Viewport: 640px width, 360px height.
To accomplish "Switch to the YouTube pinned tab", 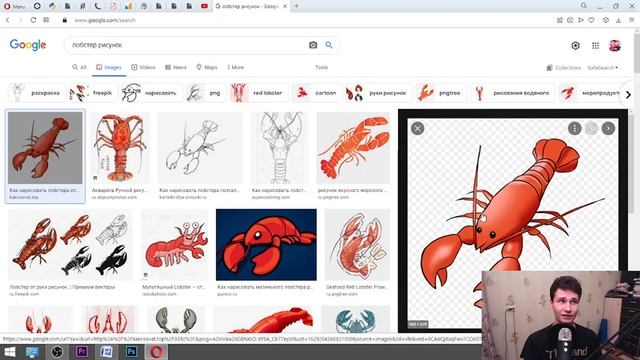I will coord(204,6).
